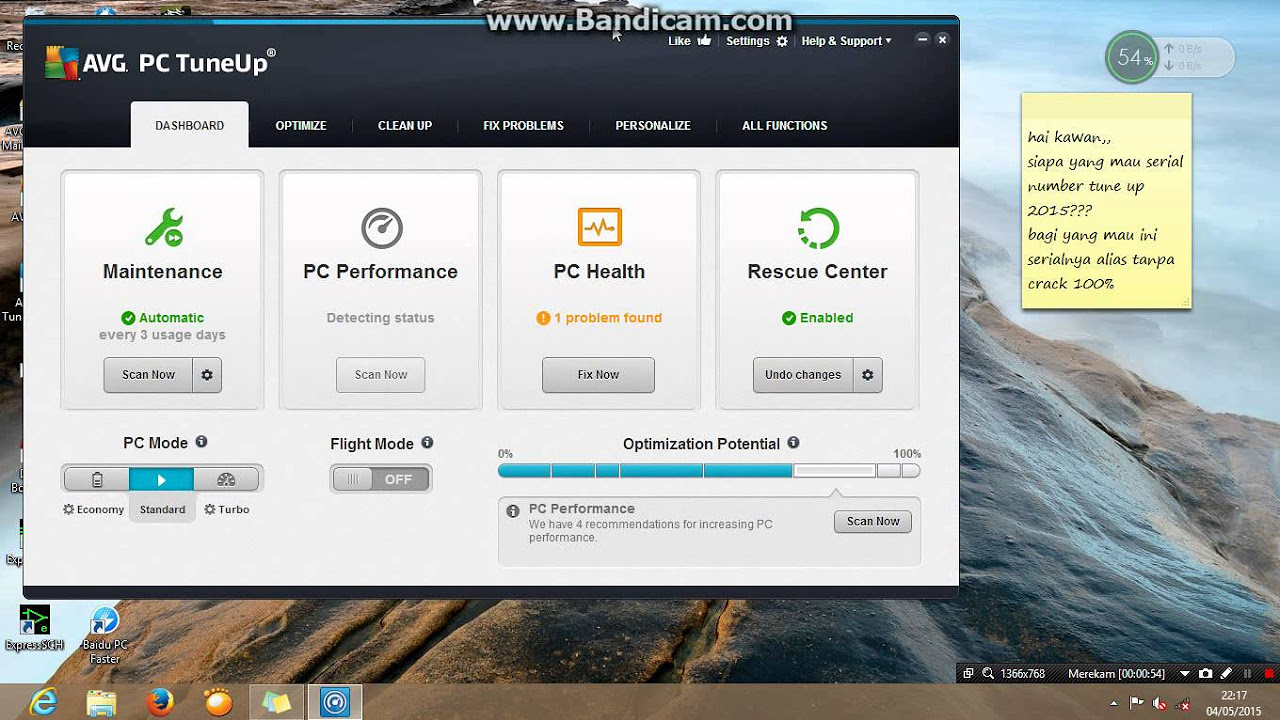Open the Personalize tab
This screenshot has height=720, width=1280.
tap(653, 126)
